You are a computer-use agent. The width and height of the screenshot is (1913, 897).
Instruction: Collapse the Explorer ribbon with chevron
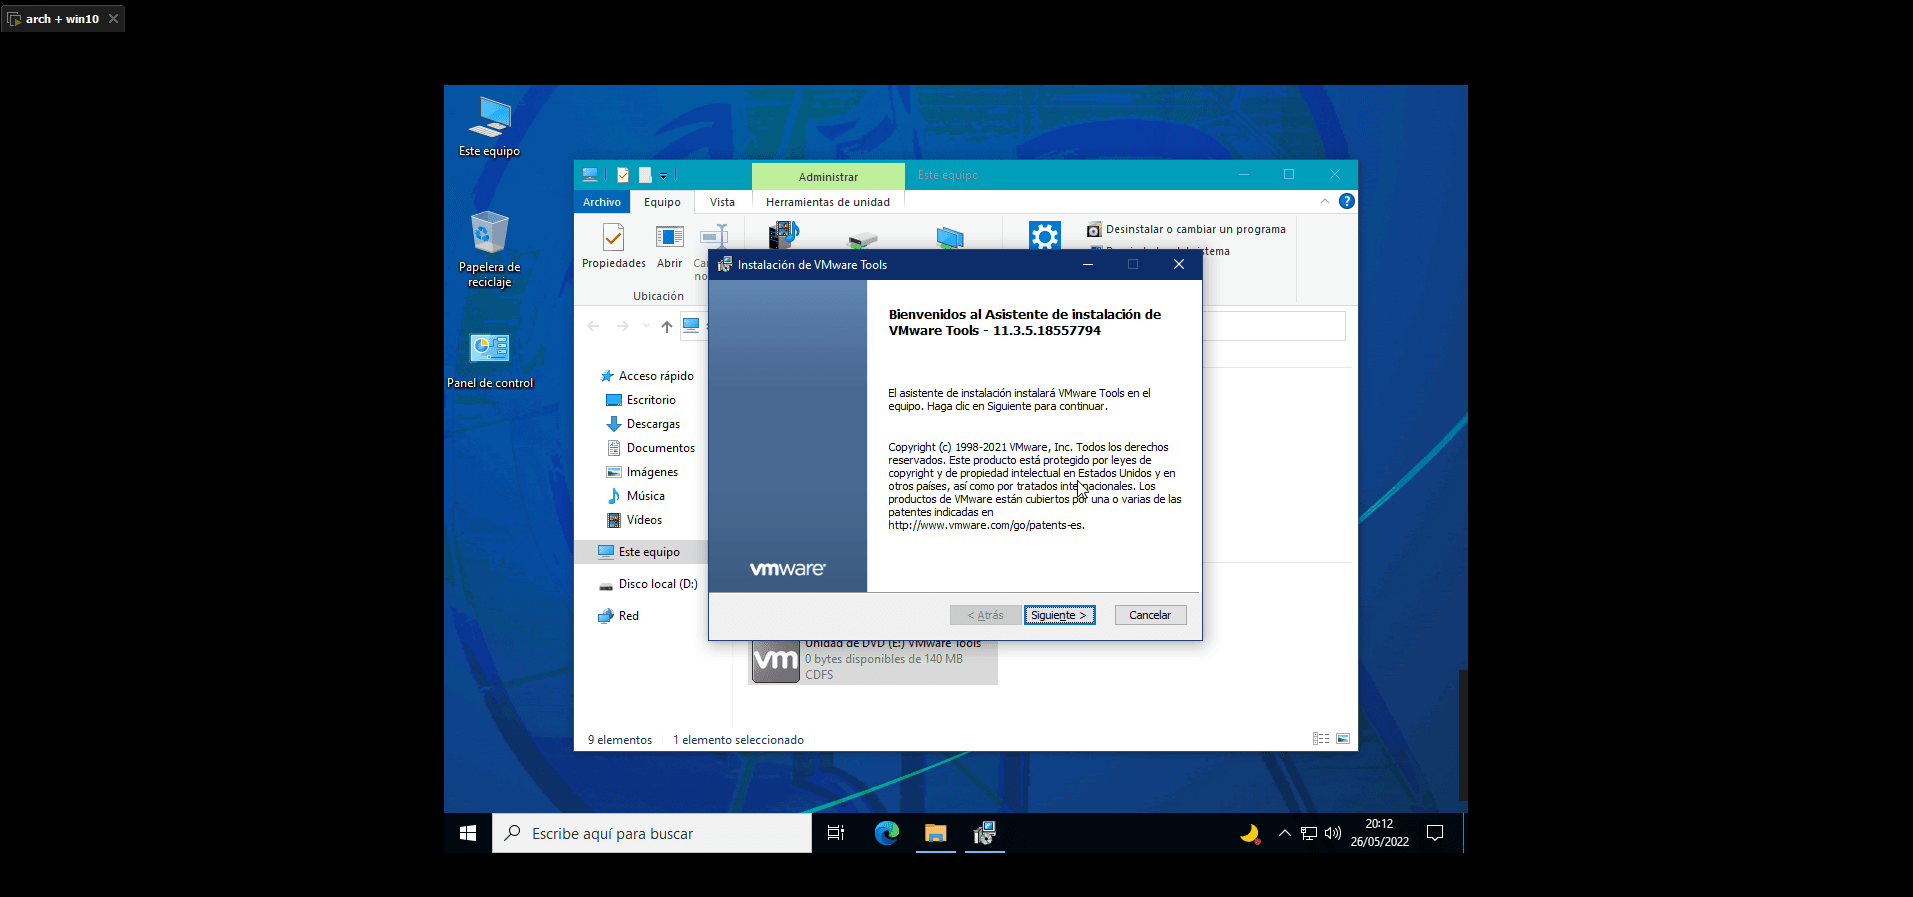coord(1325,201)
